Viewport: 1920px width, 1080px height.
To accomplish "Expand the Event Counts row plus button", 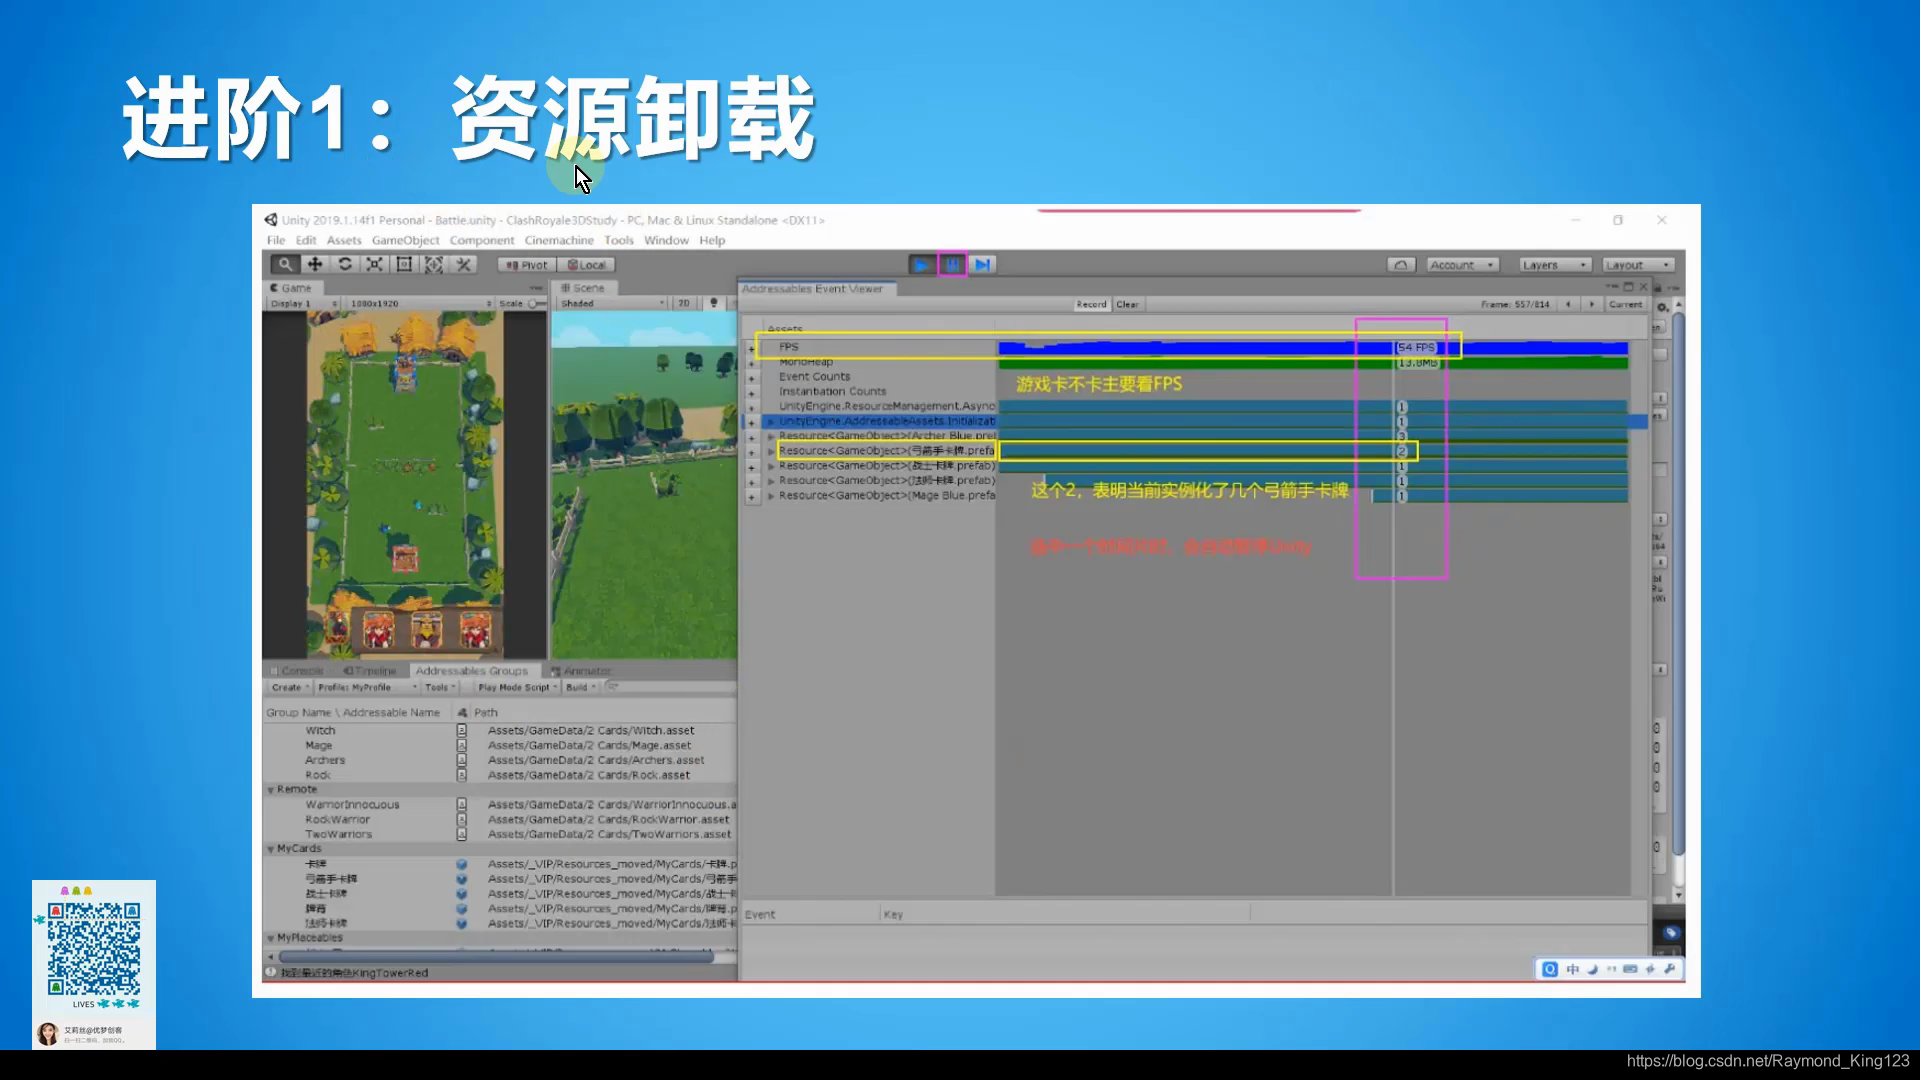I will [x=751, y=379].
